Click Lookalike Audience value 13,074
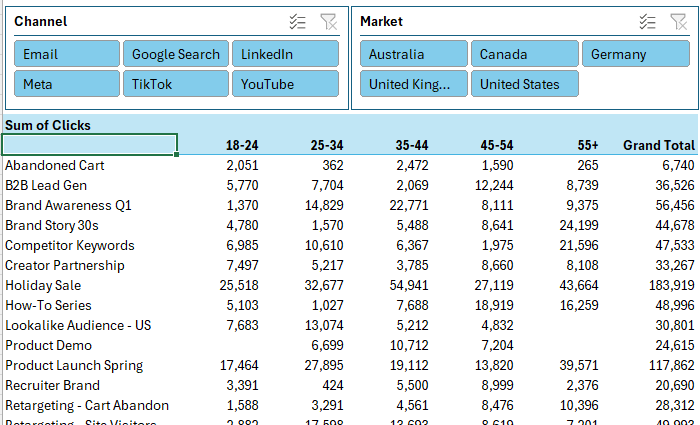 [x=324, y=325]
